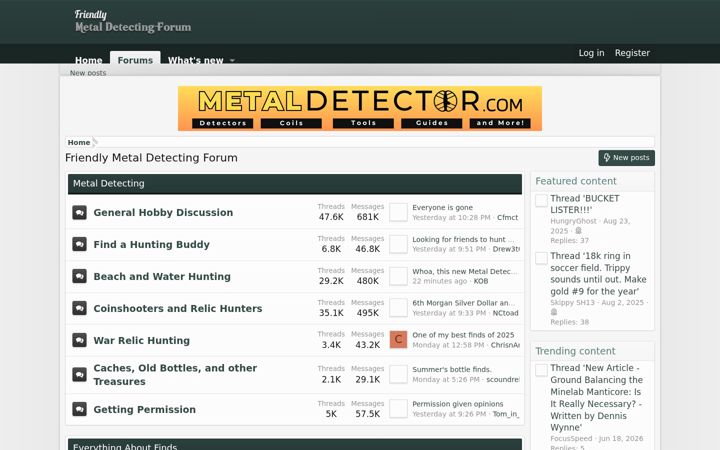This screenshot has width=720, height=450.
Task: Click username NCtoad
Action: point(506,313)
